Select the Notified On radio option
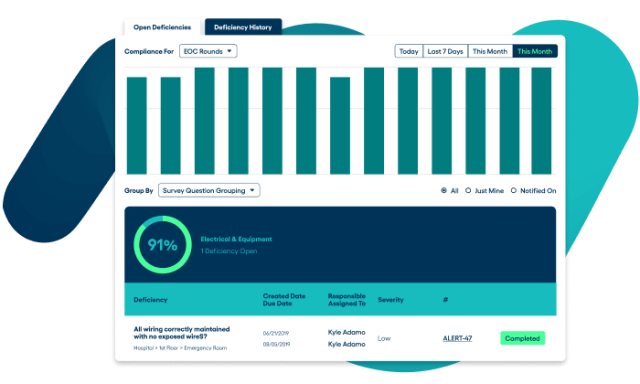640x384 pixels. coord(514,191)
